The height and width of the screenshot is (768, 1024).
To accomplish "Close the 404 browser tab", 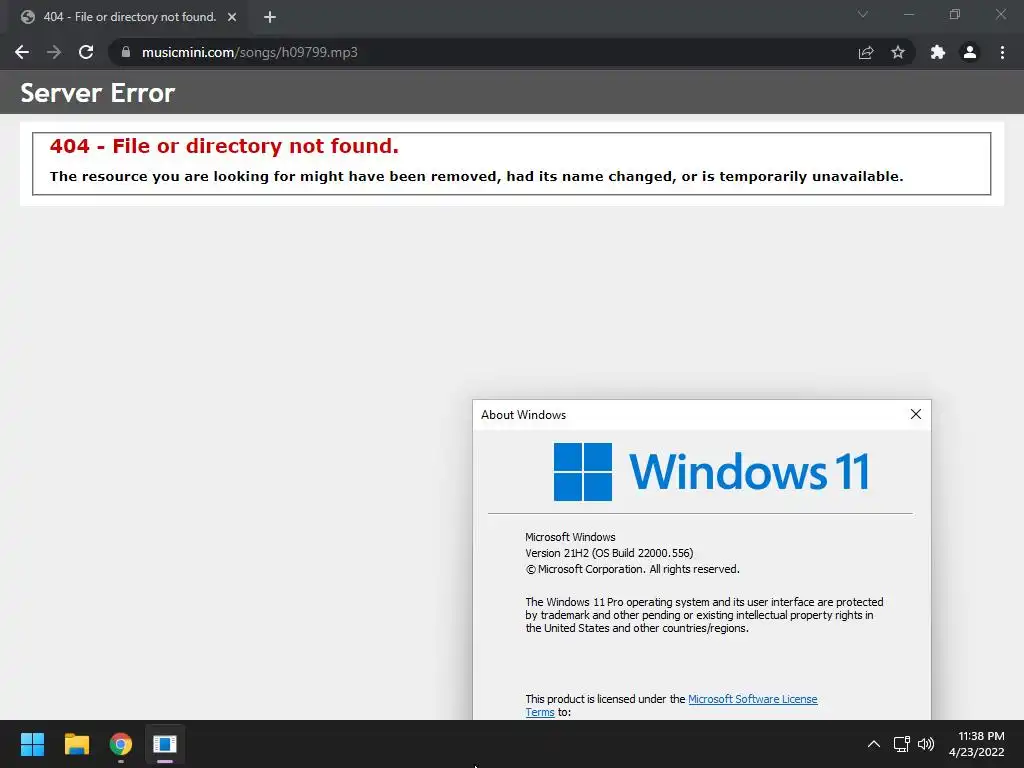I will click(x=232, y=17).
